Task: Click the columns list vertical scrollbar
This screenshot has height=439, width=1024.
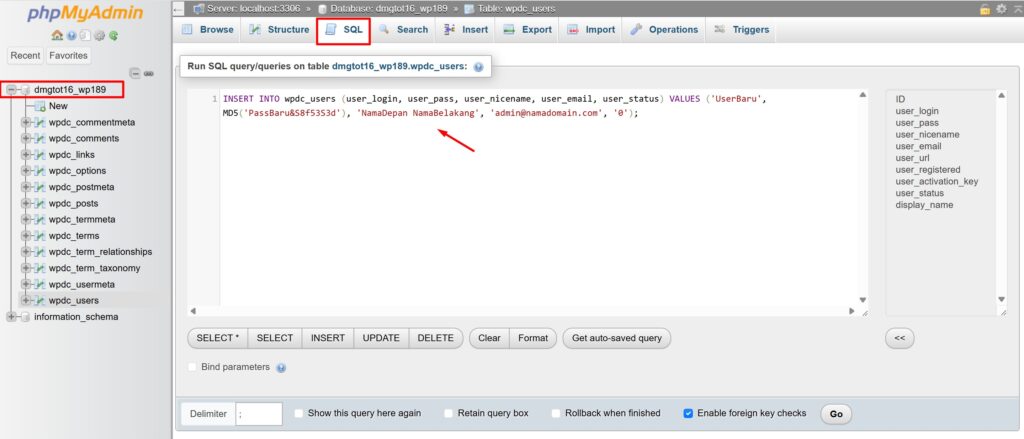Action: point(1002,197)
